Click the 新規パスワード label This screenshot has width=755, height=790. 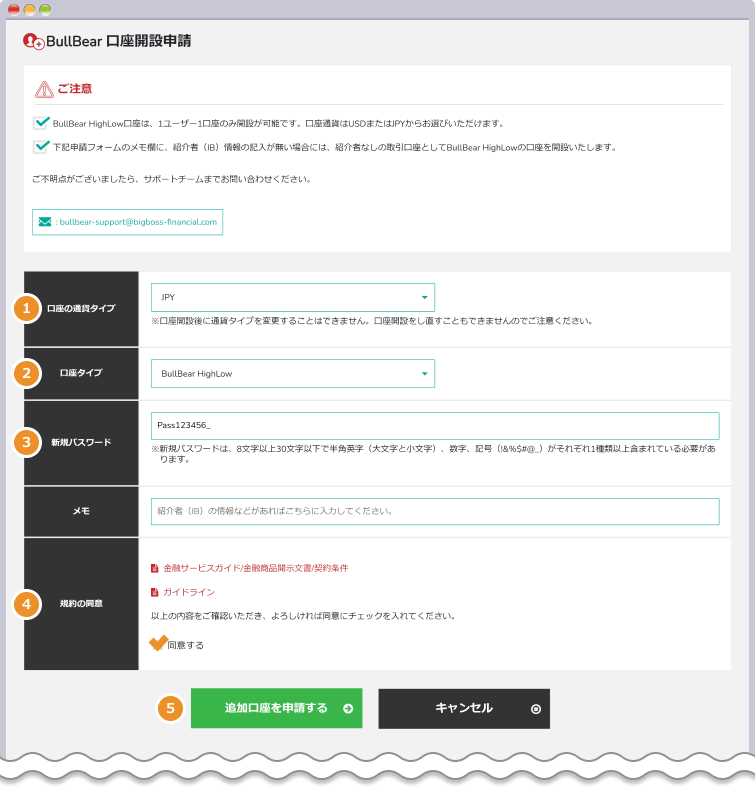(81, 442)
